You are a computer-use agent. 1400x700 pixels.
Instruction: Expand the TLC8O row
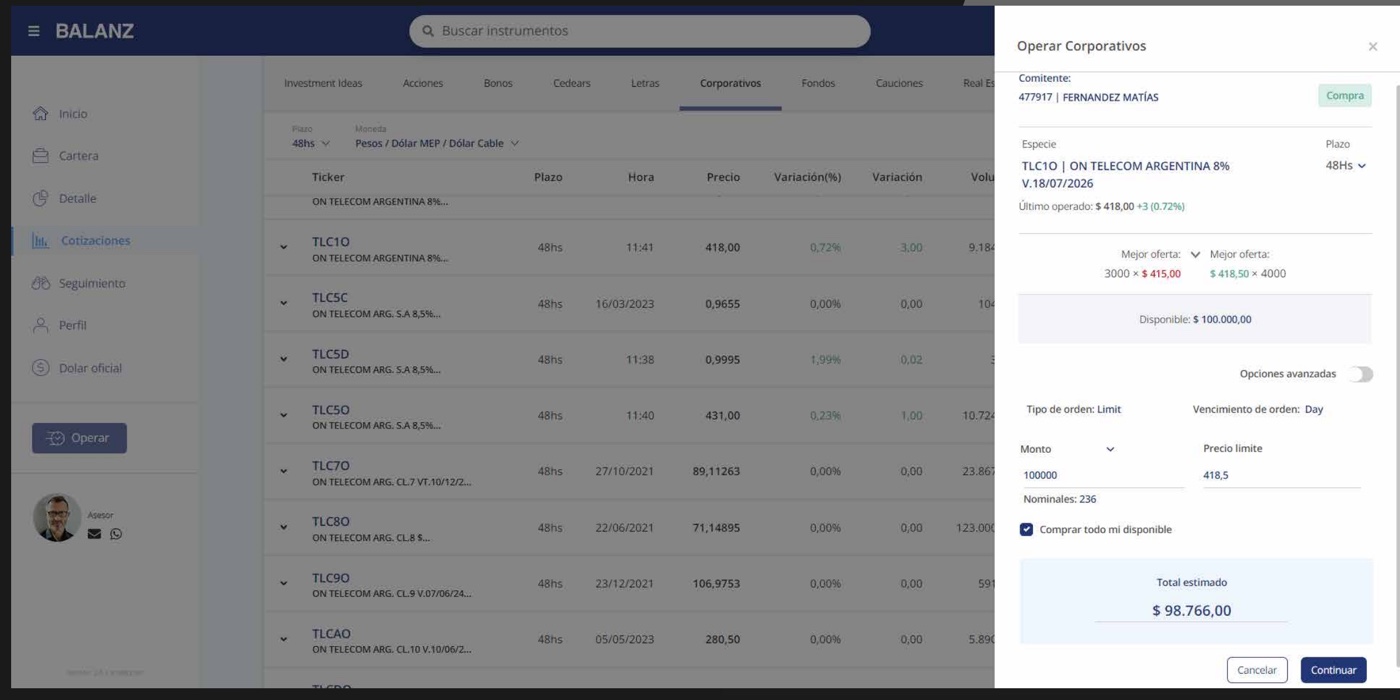pyautogui.click(x=284, y=527)
